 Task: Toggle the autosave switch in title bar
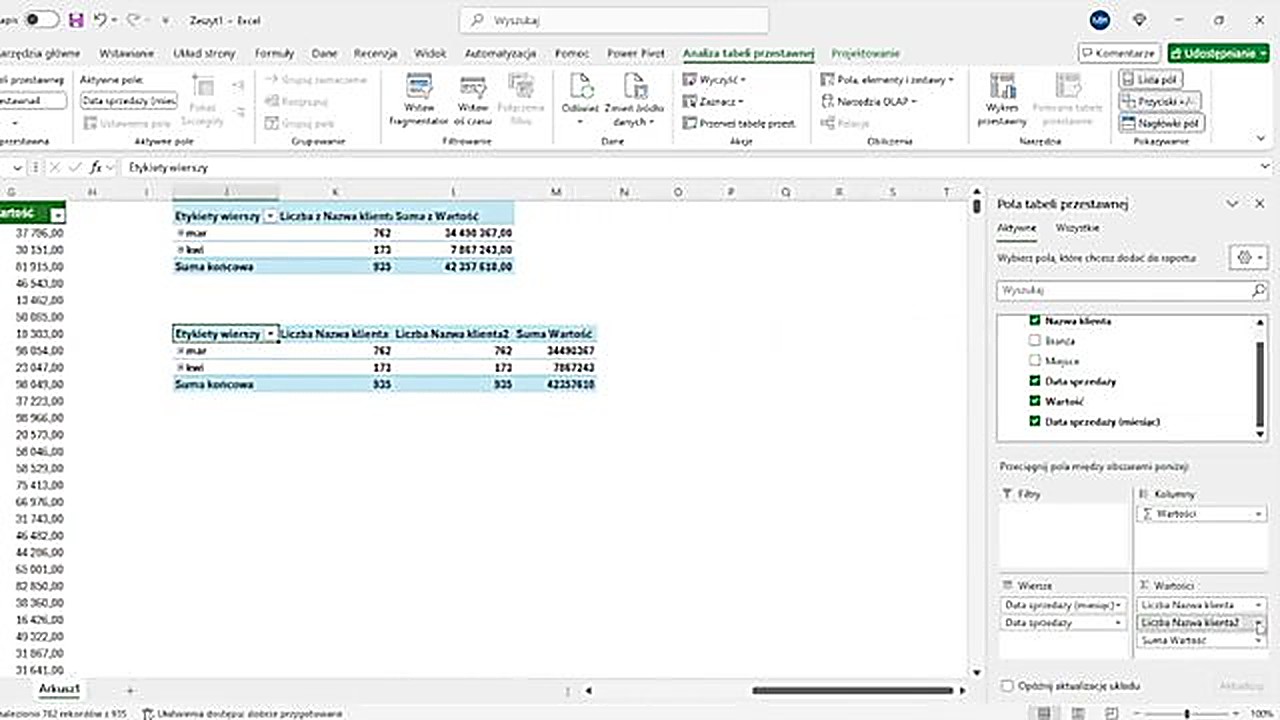coord(41,20)
